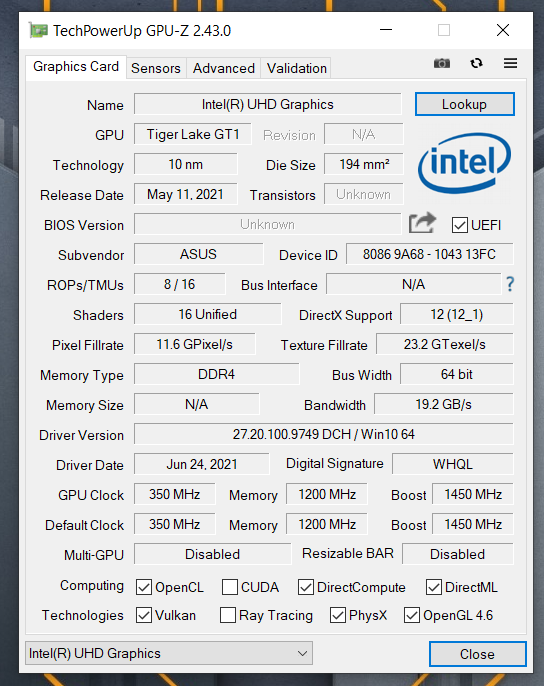Screen dimensions: 544x686
Task: Click the Bus Interface question mark
Action: point(510,284)
